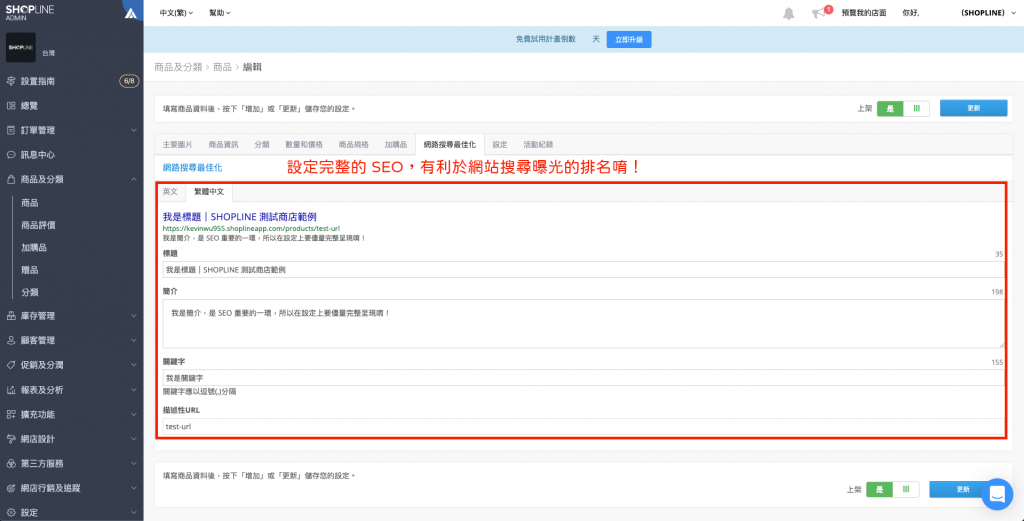Image resolution: width=1024 pixels, height=521 pixels.
Task: Click 立即升級 upgrade button
Action: [629, 39]
